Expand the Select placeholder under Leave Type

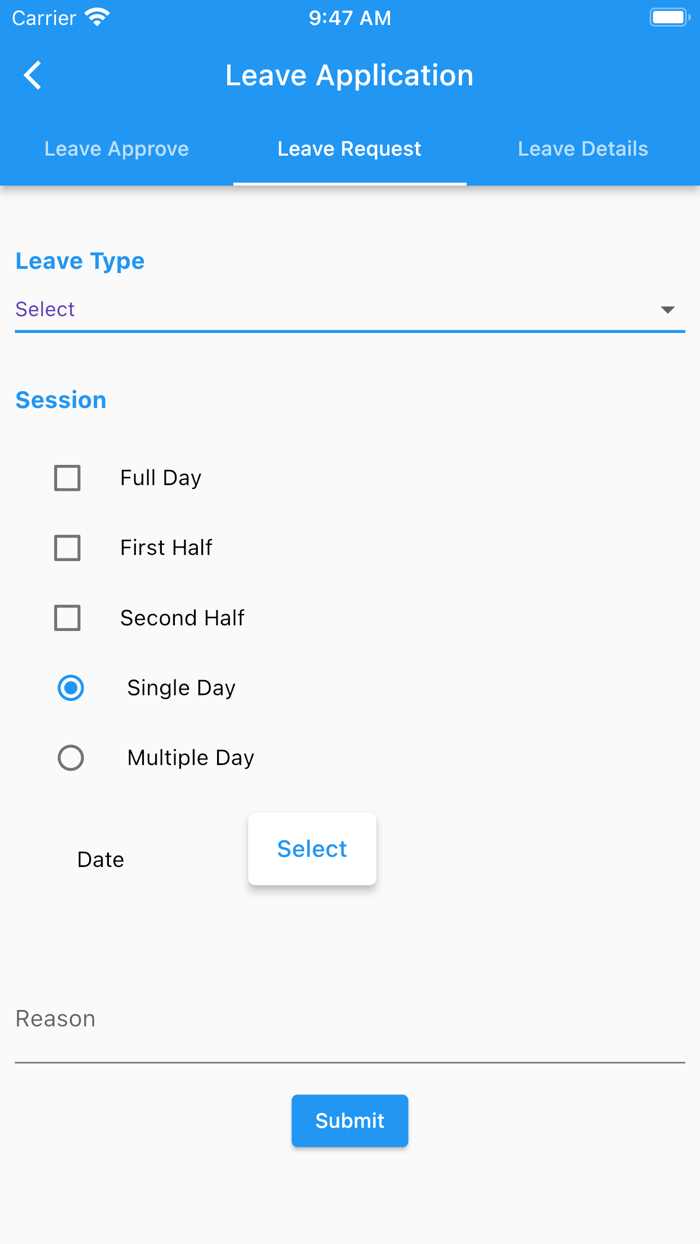click(x=45, y=309)
